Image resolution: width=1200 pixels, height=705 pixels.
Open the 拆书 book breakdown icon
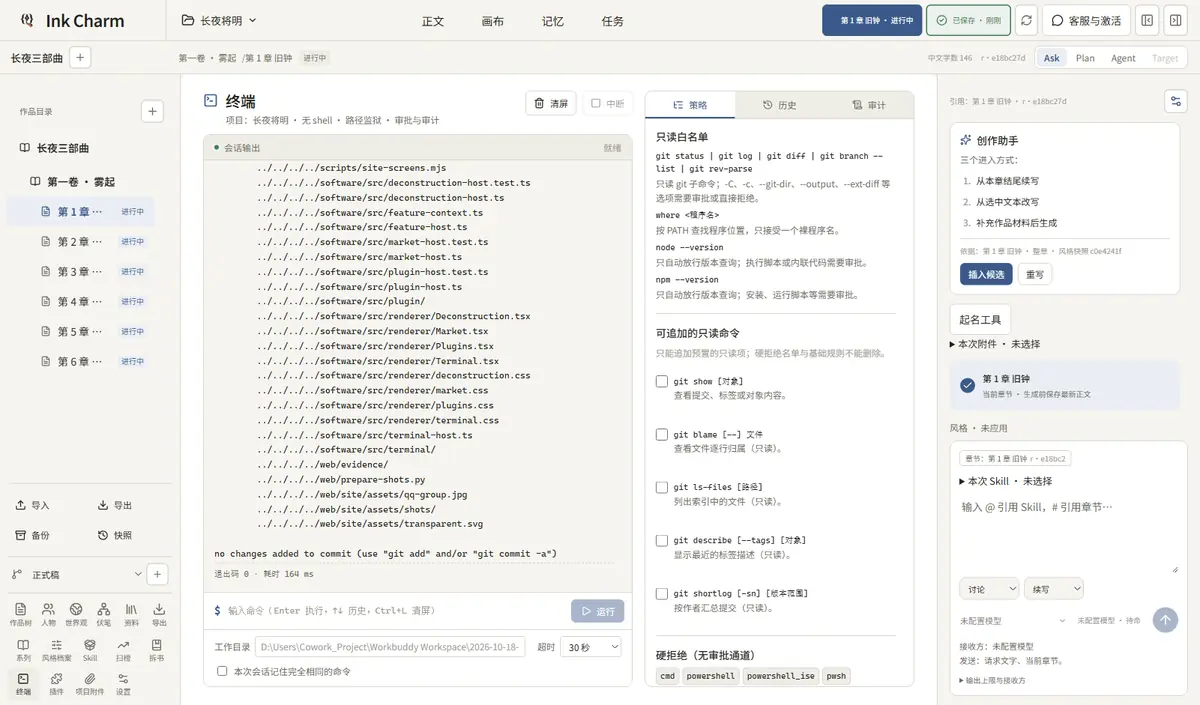(156, 650)
